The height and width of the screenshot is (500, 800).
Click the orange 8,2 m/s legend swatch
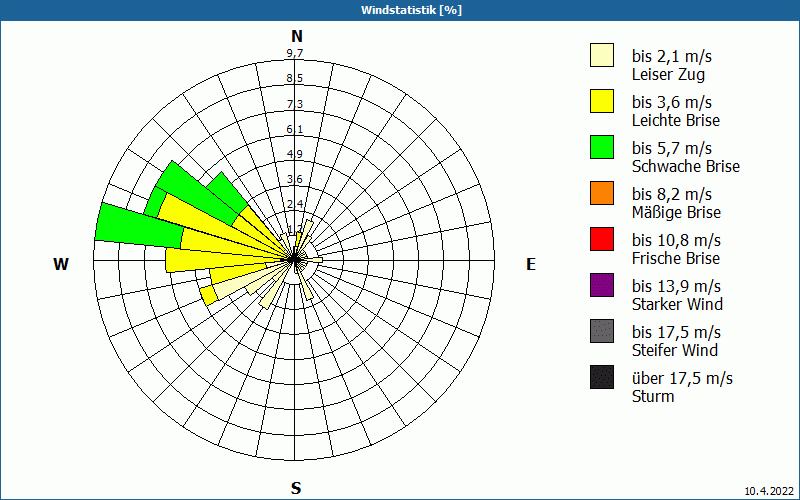(x=602, y=193)
